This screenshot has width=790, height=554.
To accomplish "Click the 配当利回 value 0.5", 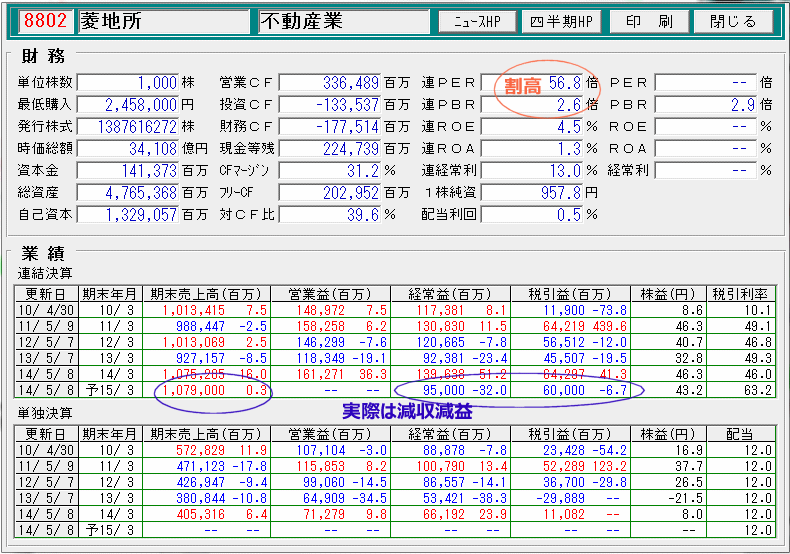I will [532, 215].
